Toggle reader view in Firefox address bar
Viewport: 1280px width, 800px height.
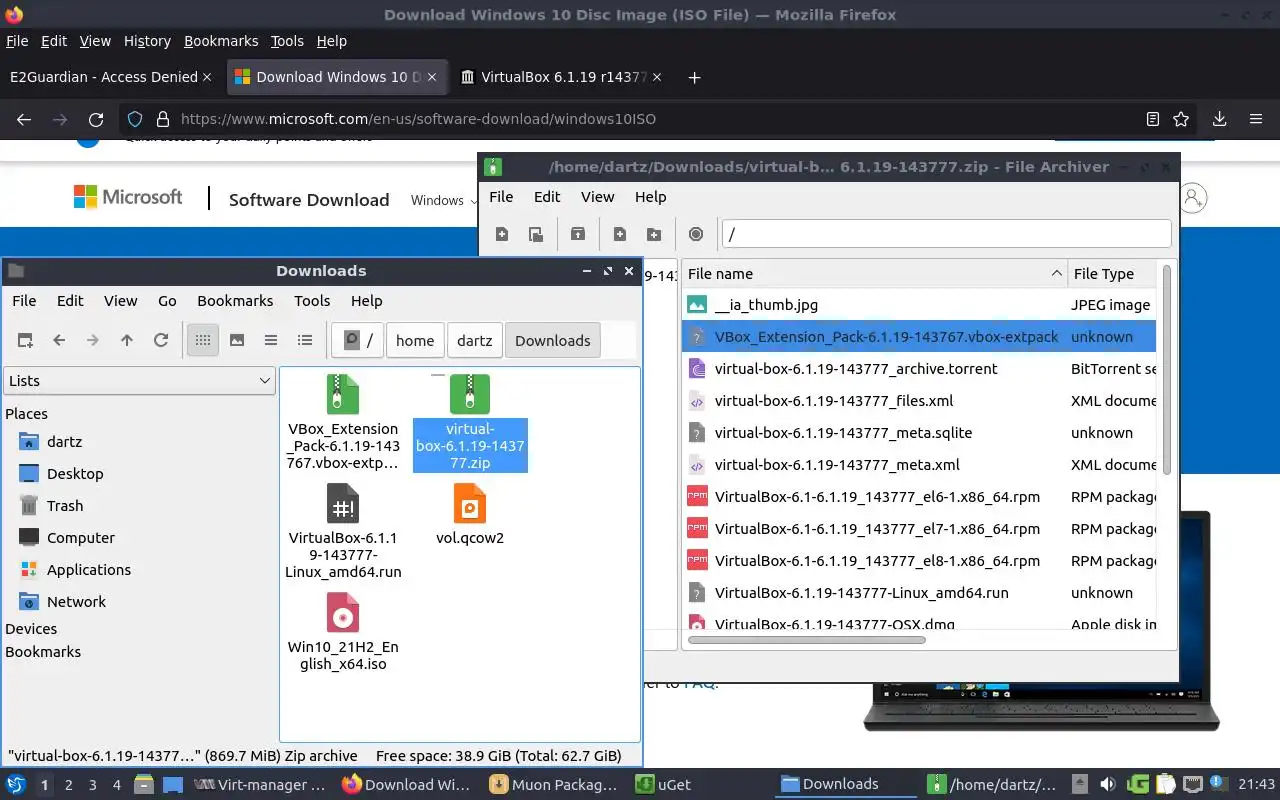[1153, 119]
